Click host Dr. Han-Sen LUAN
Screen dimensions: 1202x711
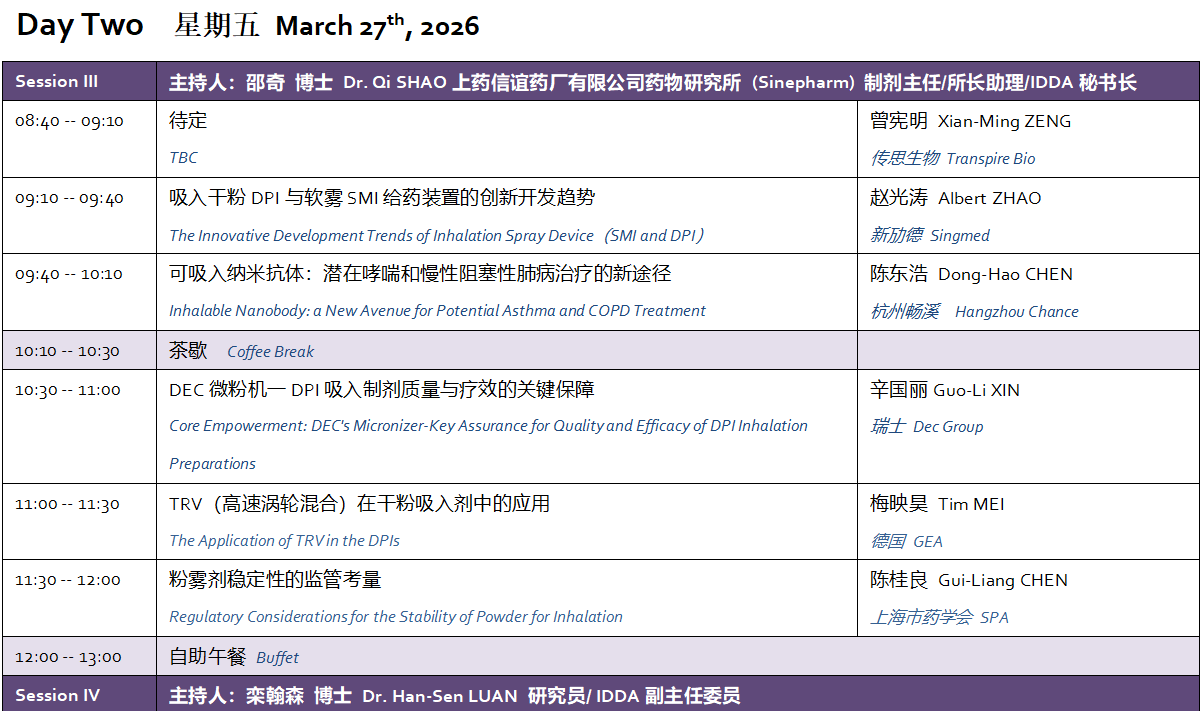437,695
